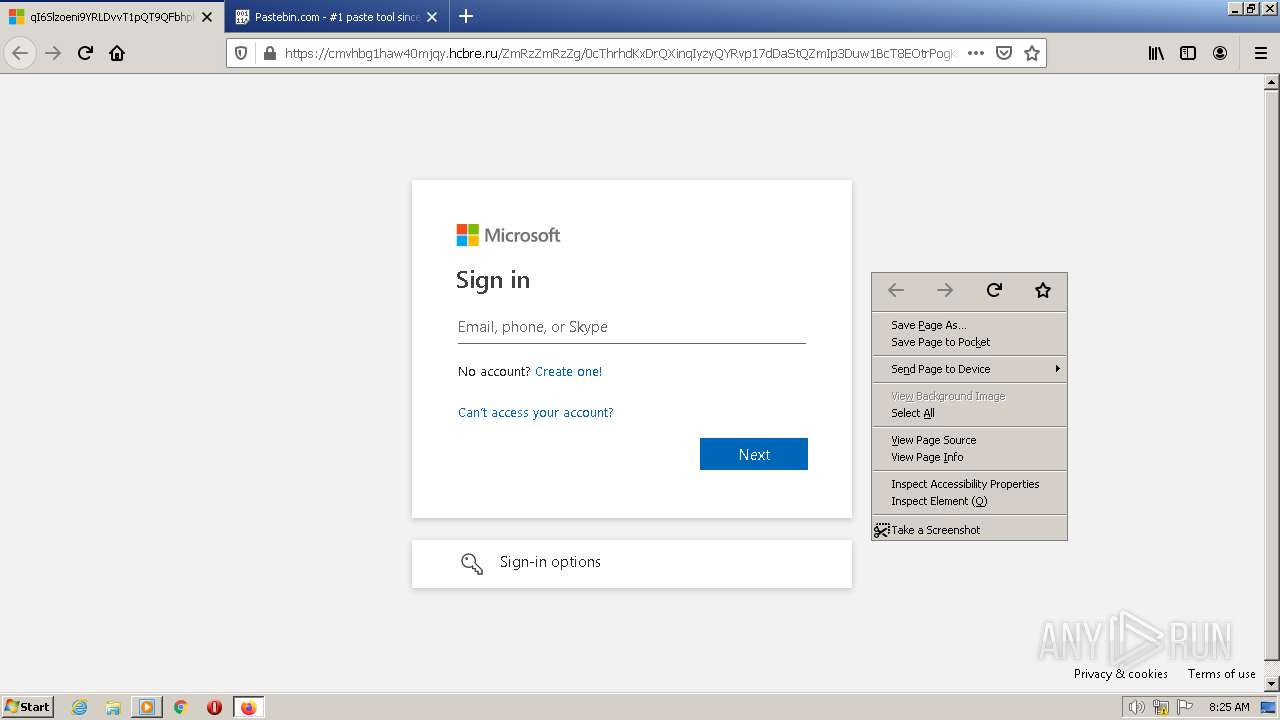Click the Email, phone, or Skype field
Screen dimensions: 1280x720
pos(631,327)
